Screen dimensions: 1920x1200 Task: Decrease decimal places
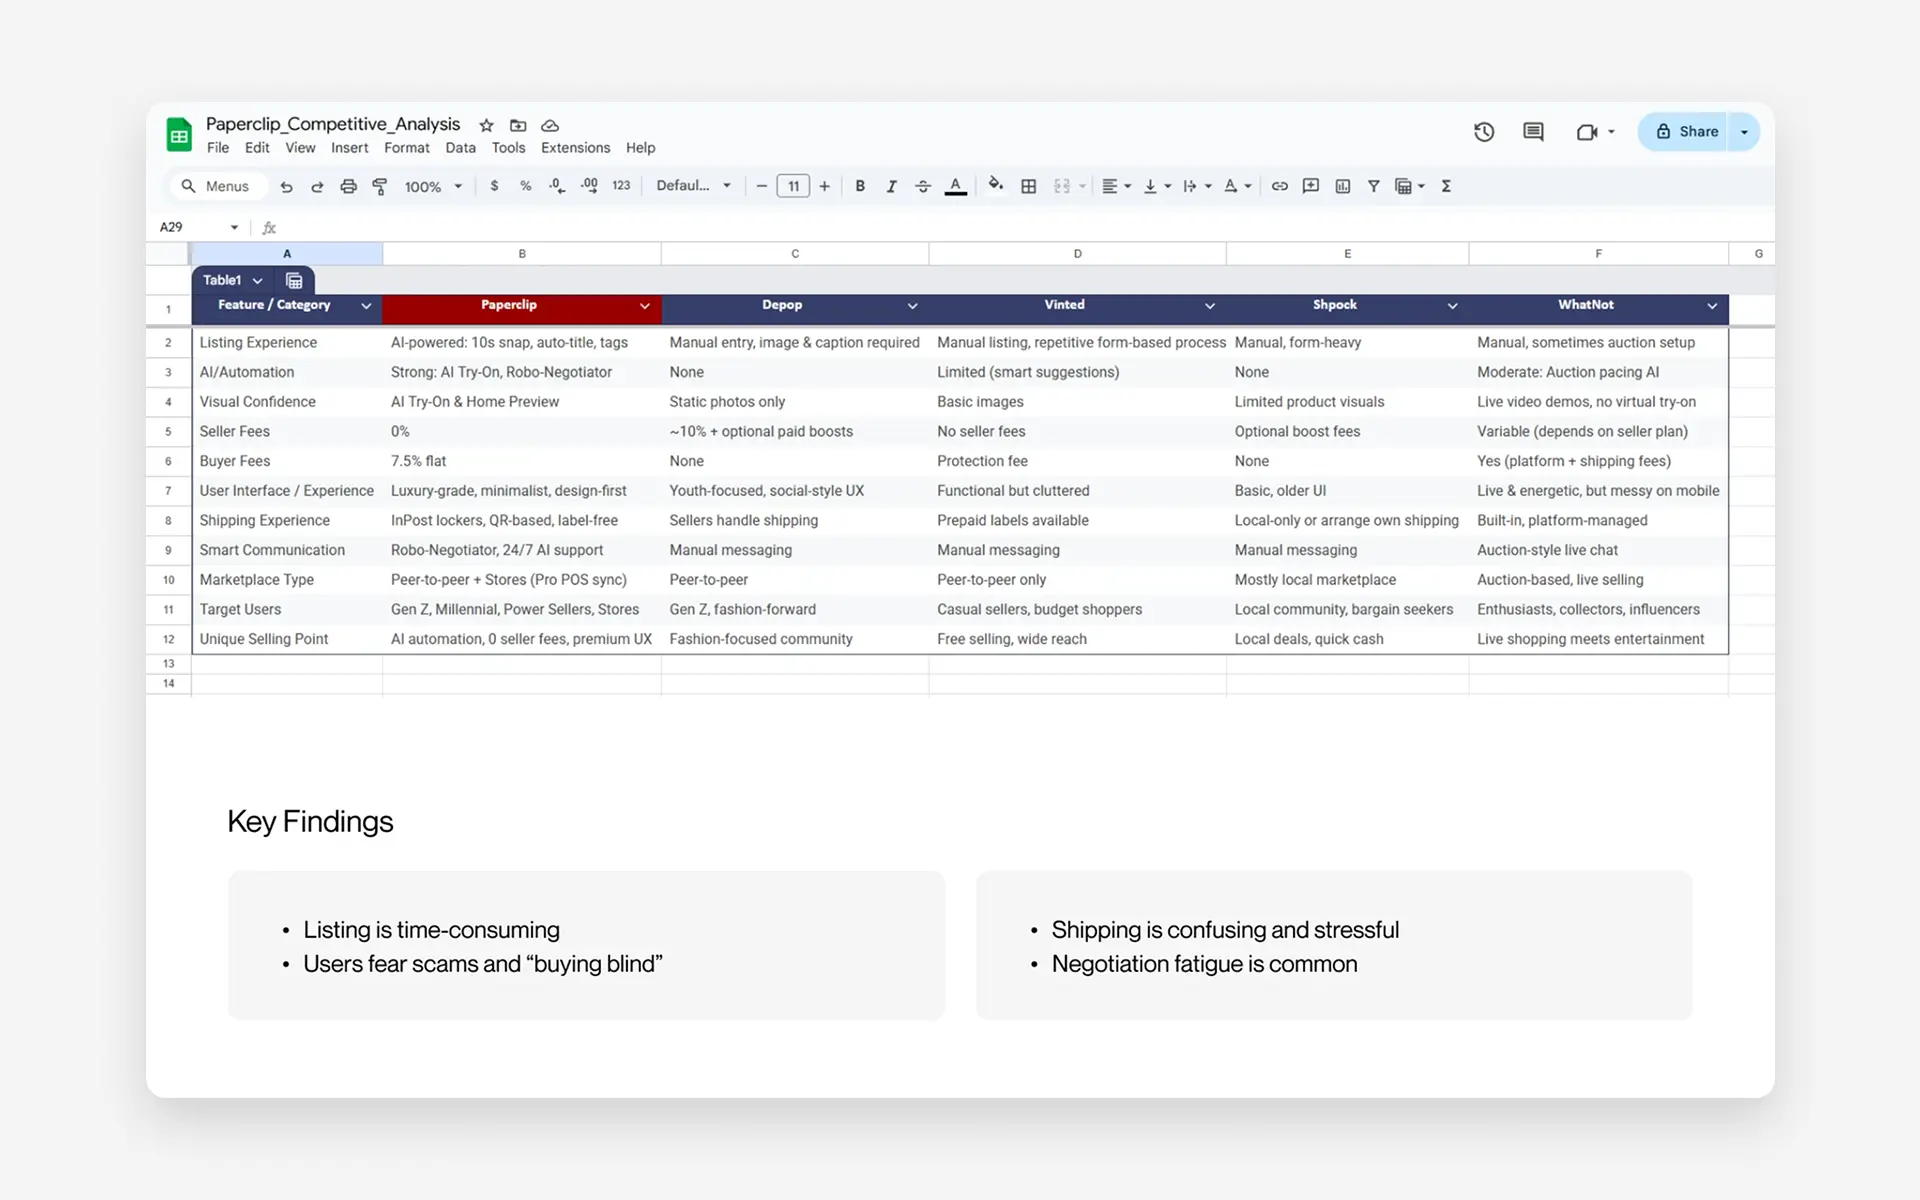(x=557, y=186)
